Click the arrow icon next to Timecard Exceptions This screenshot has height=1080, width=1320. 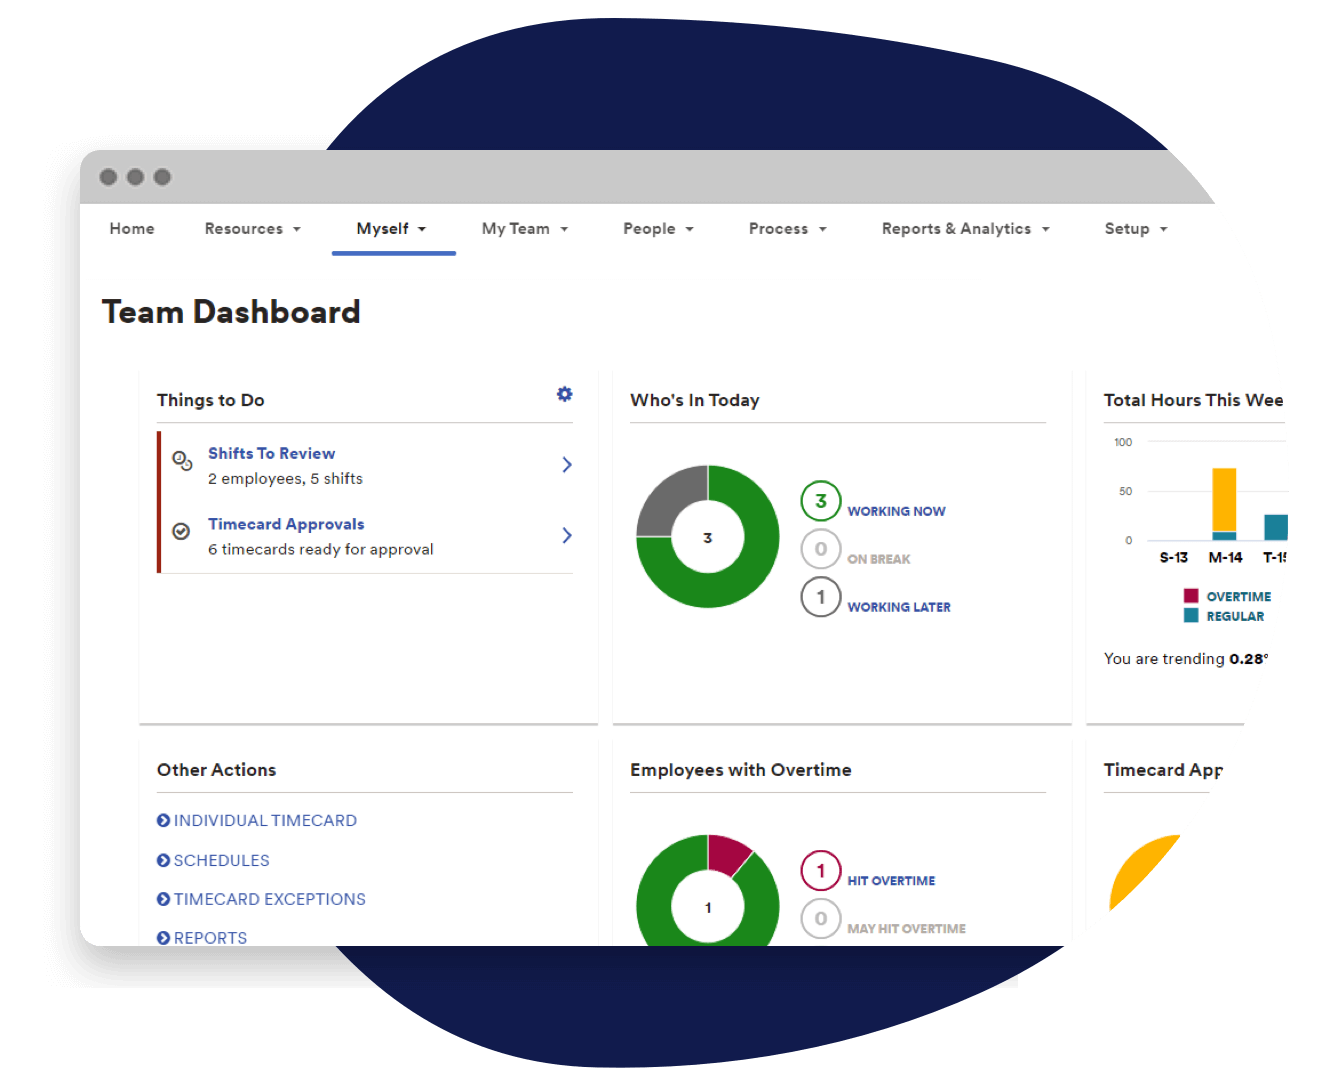(x=163, y=898)
